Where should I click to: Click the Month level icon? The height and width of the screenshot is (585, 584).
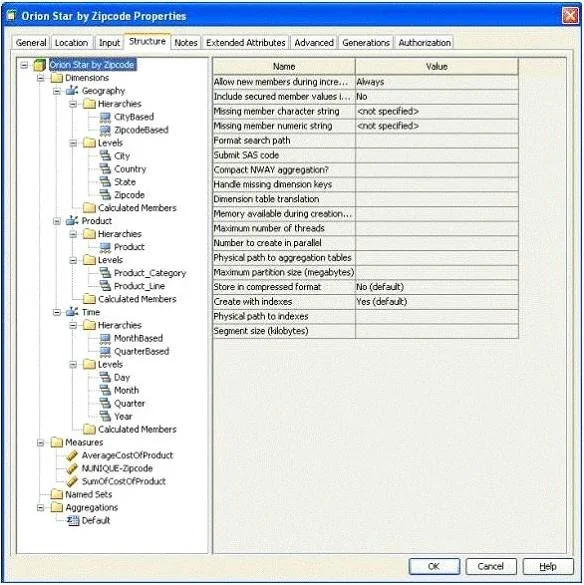(105, 390)
